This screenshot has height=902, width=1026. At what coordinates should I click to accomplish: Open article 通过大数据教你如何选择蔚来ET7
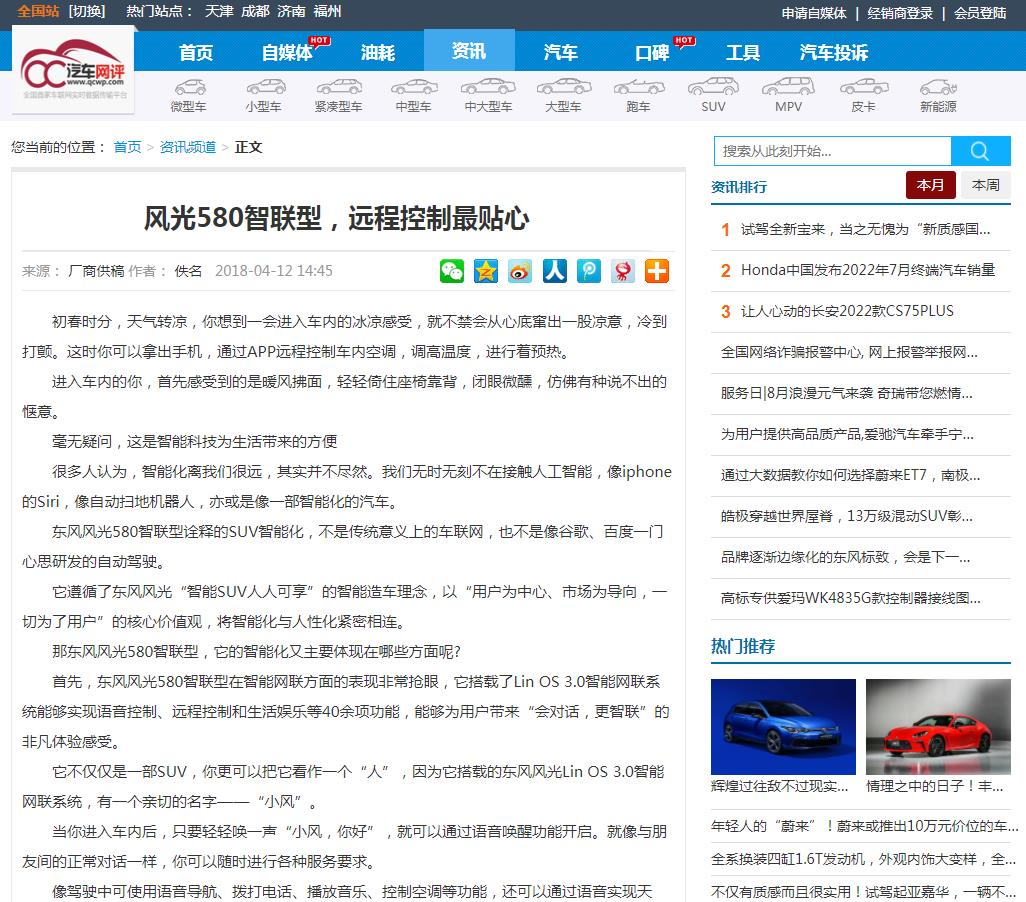pyautogui.click(x=850, y=475)
